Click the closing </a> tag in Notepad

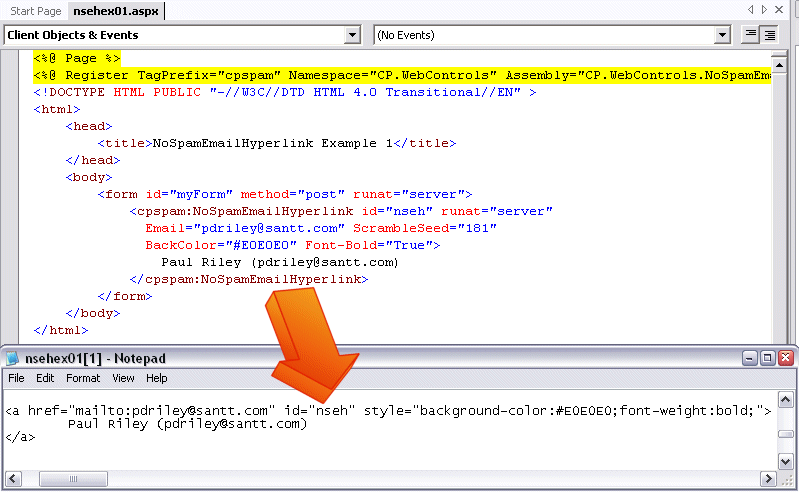[x=20, y=437]
